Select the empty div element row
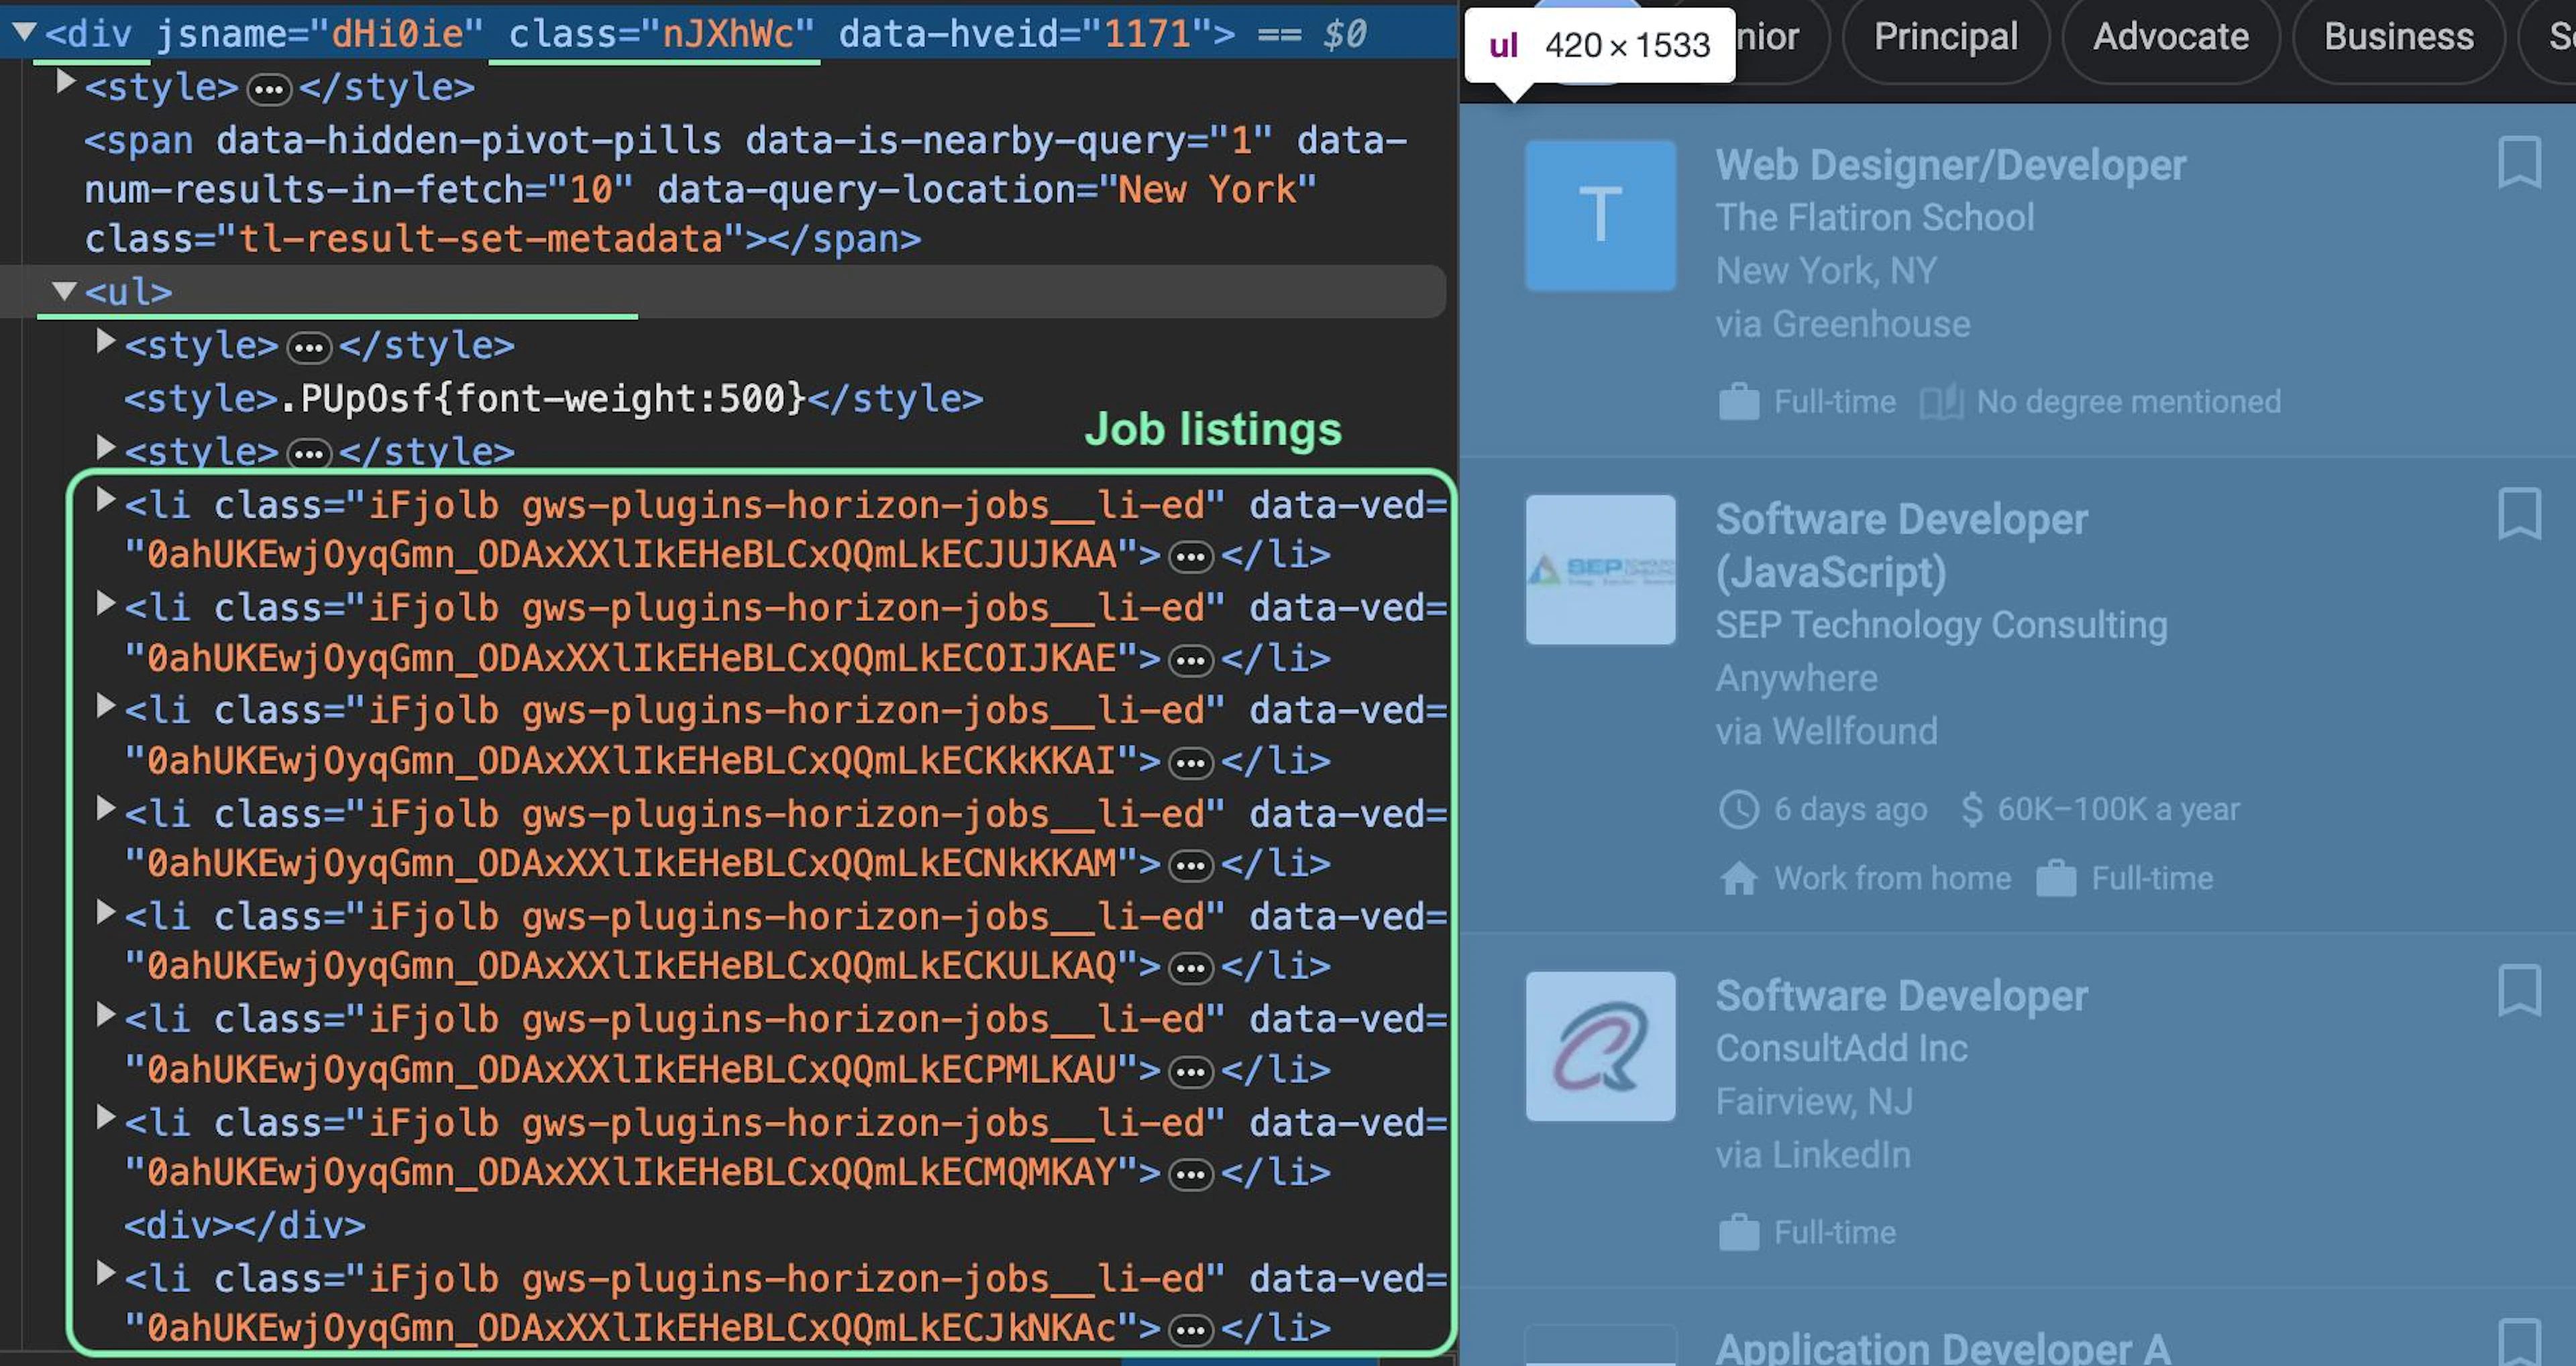 coord(245,1225)
